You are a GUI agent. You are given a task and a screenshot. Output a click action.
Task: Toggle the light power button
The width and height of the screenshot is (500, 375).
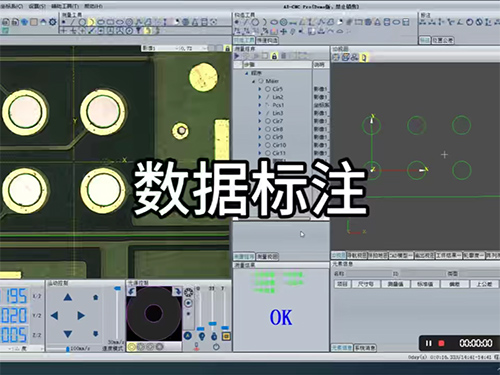[216, 347]
